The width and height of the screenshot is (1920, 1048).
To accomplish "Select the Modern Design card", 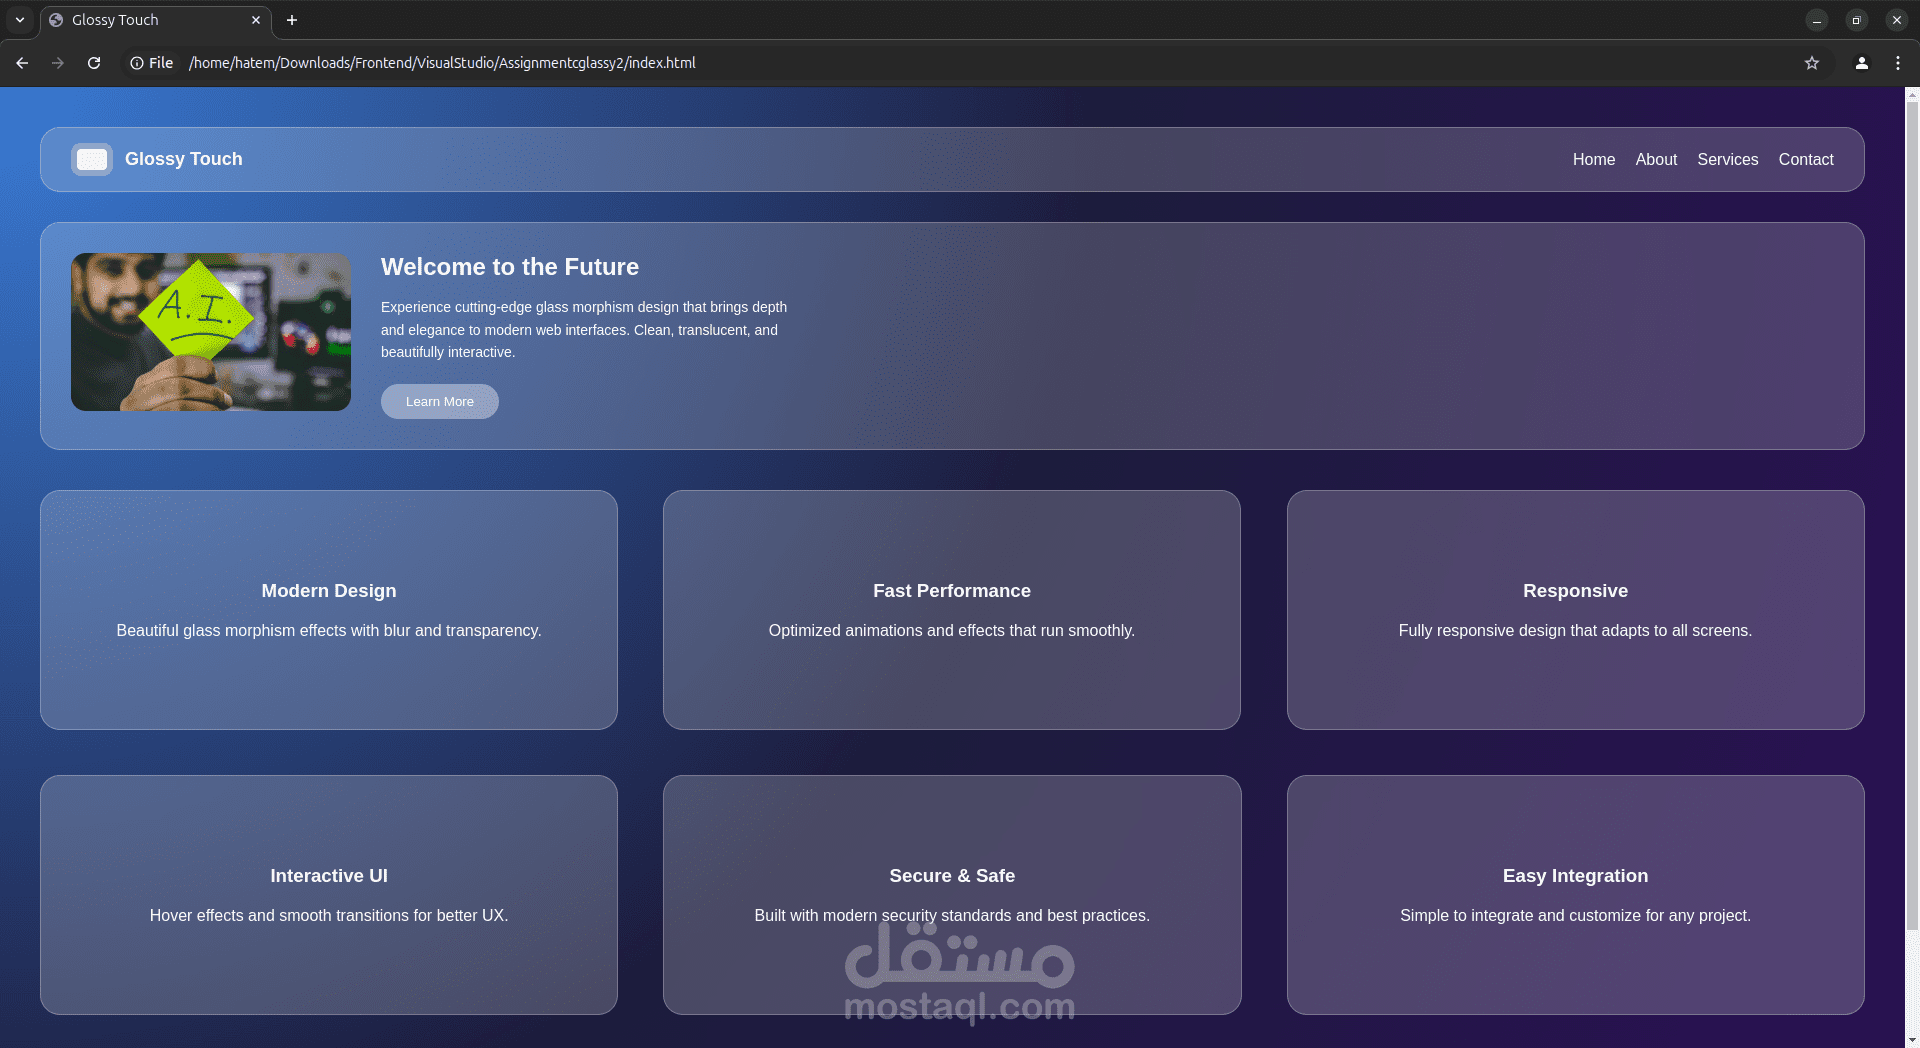I will click(x=329, y=610).
